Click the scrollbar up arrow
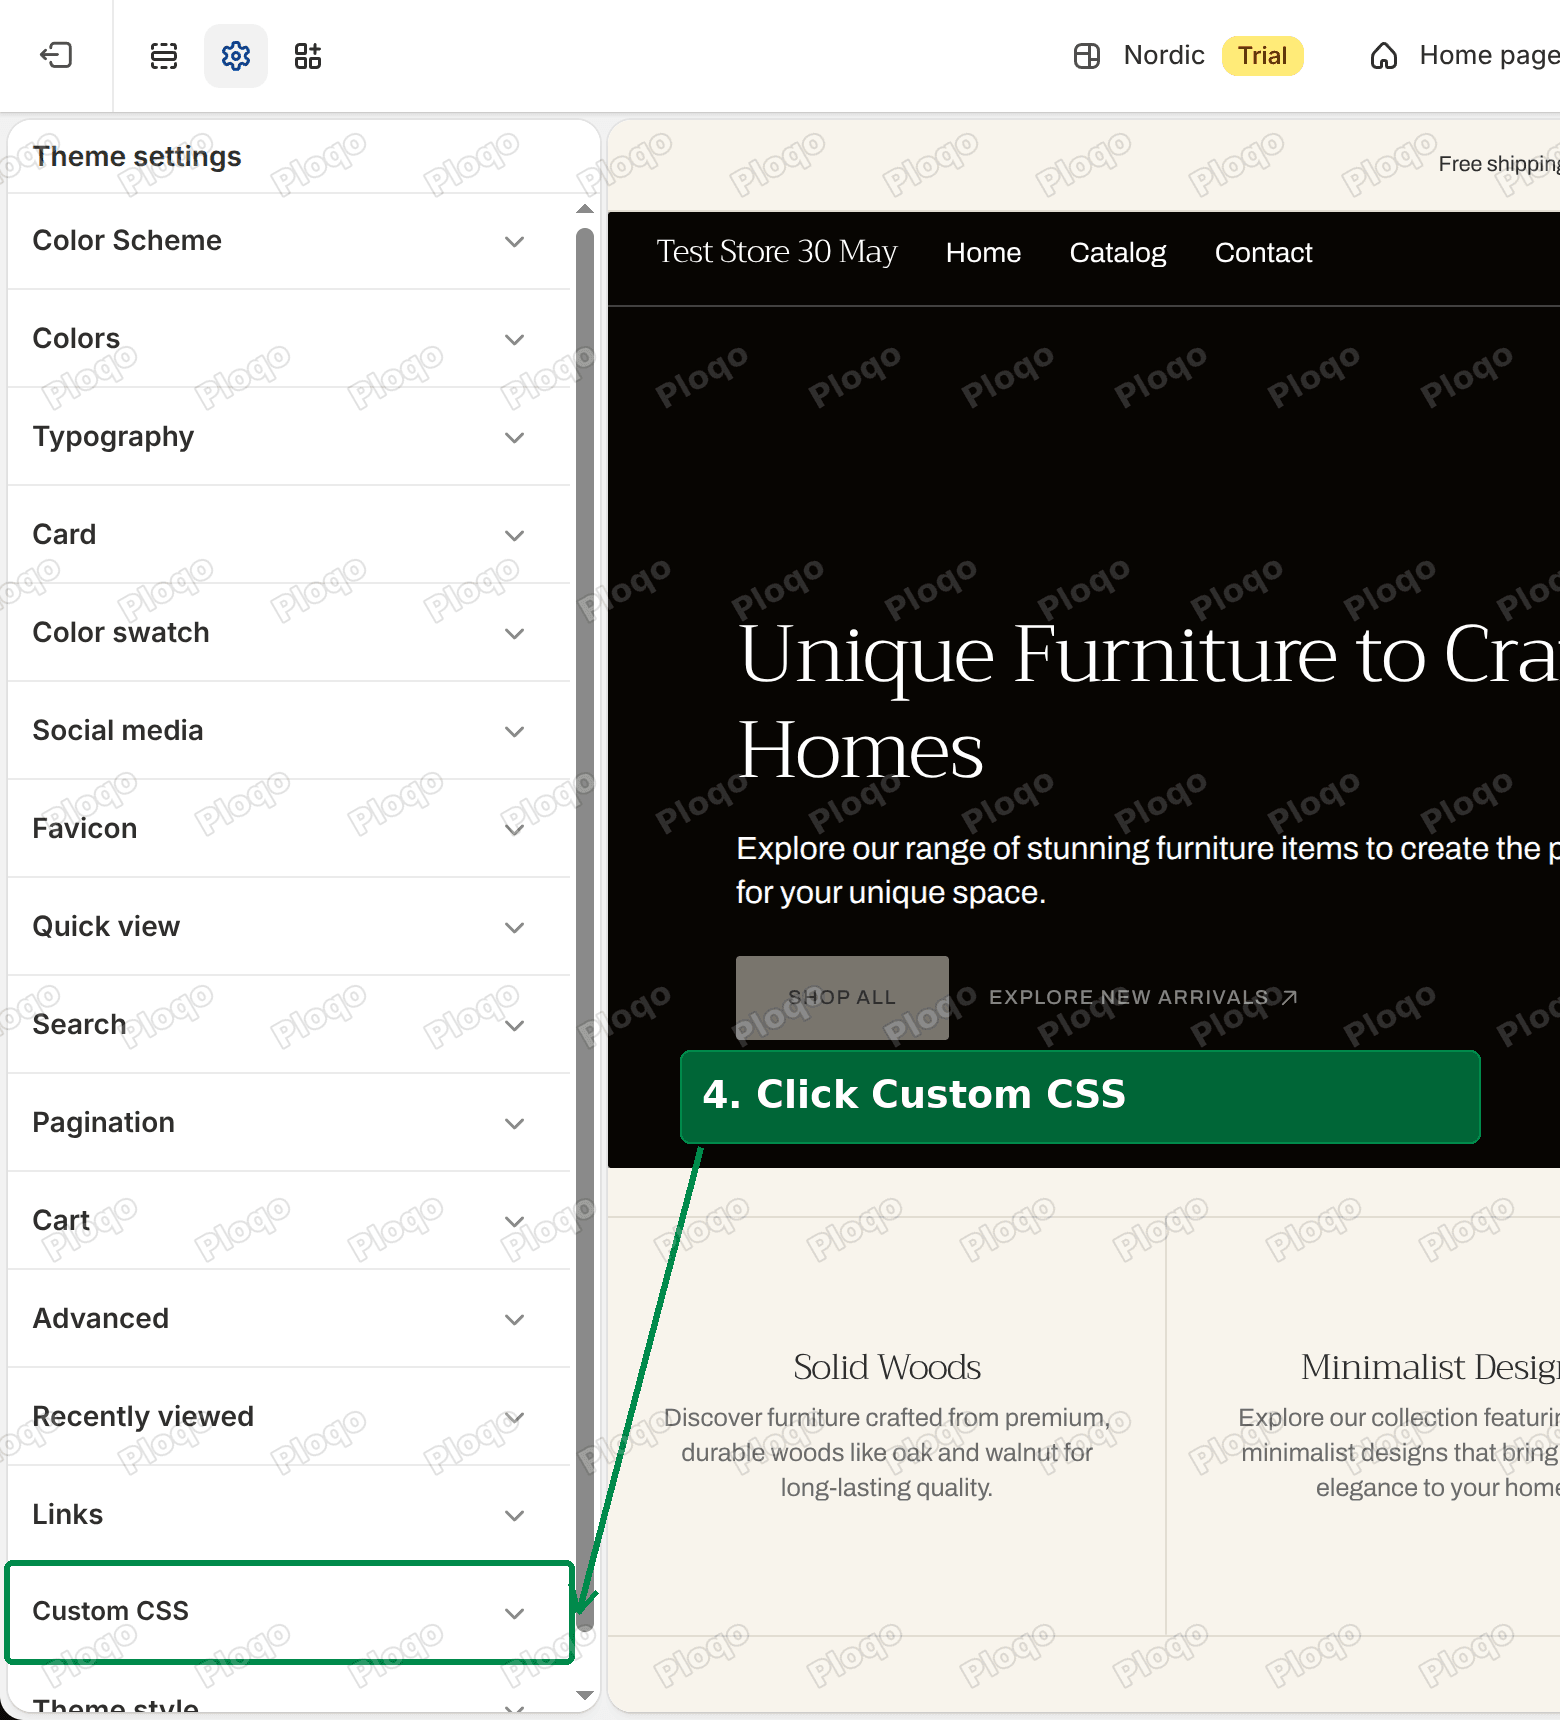Viewport: 1560px width, 1720px height. coord(585,209)
